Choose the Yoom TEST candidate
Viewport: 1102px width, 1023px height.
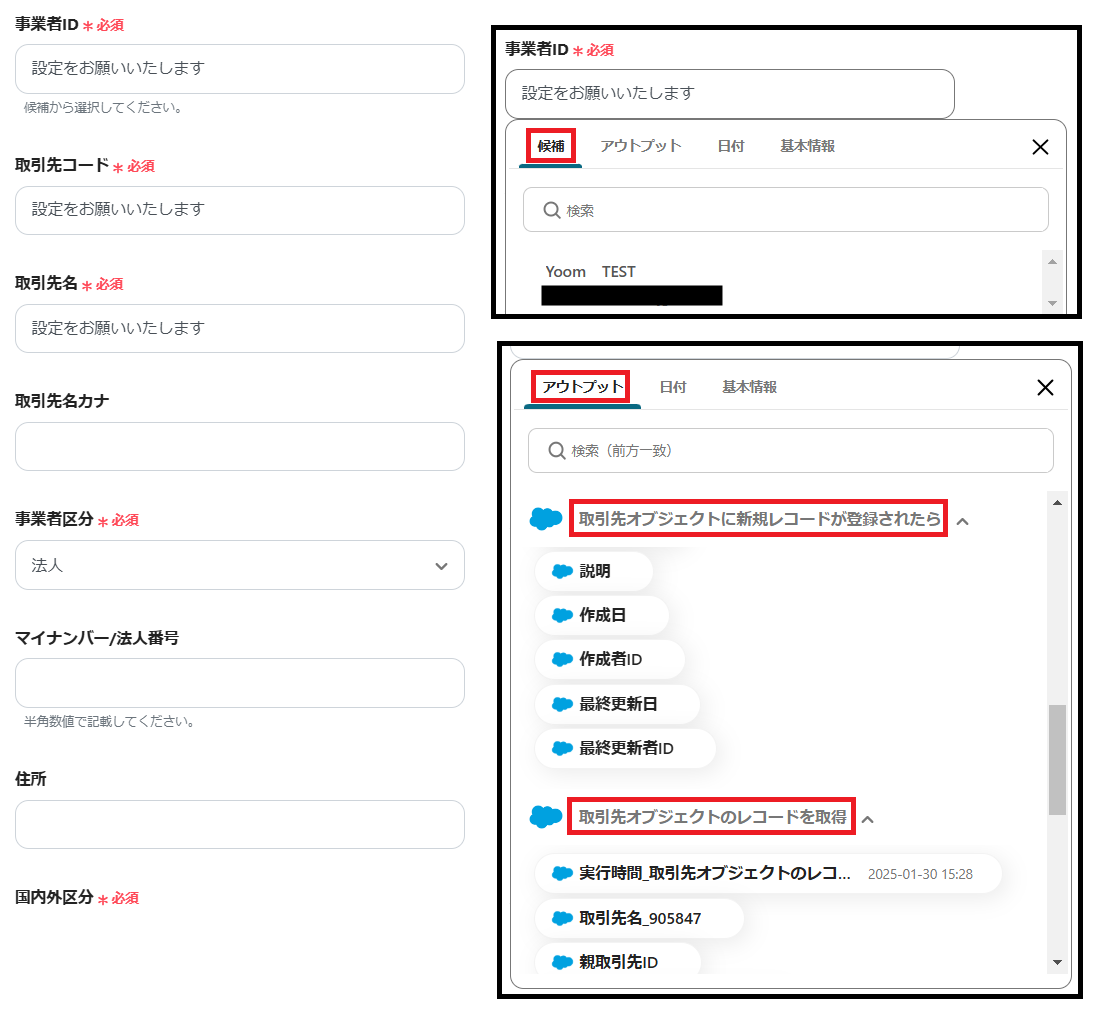590,272
